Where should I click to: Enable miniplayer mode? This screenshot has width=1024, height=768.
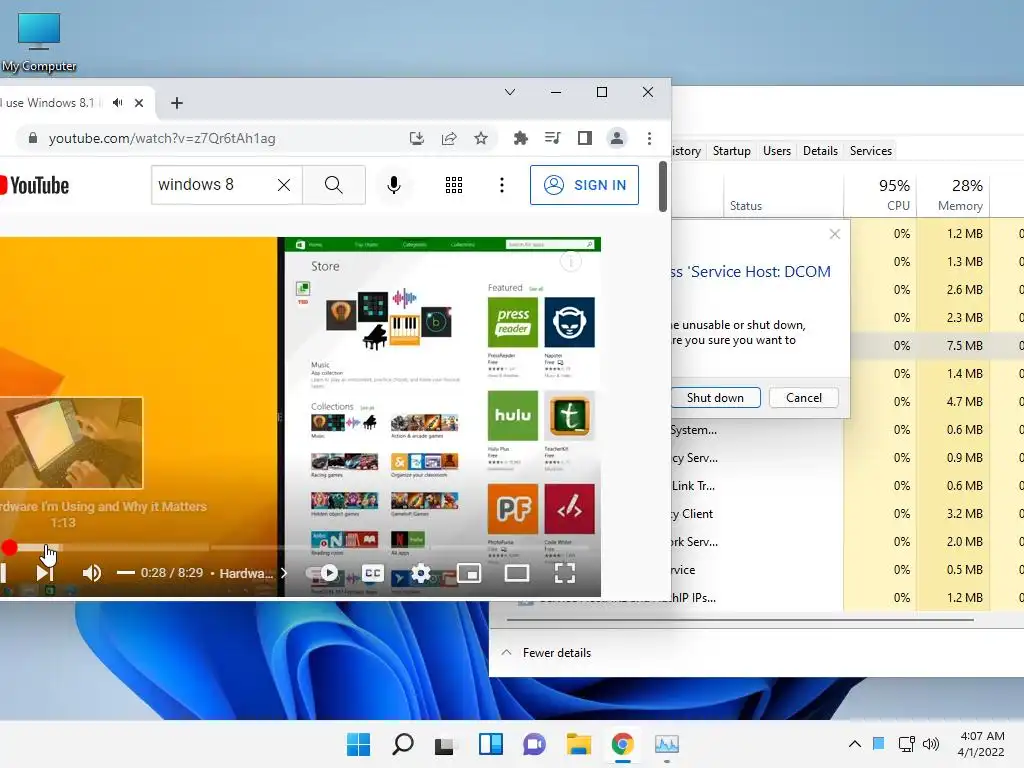tap(469, 573)
